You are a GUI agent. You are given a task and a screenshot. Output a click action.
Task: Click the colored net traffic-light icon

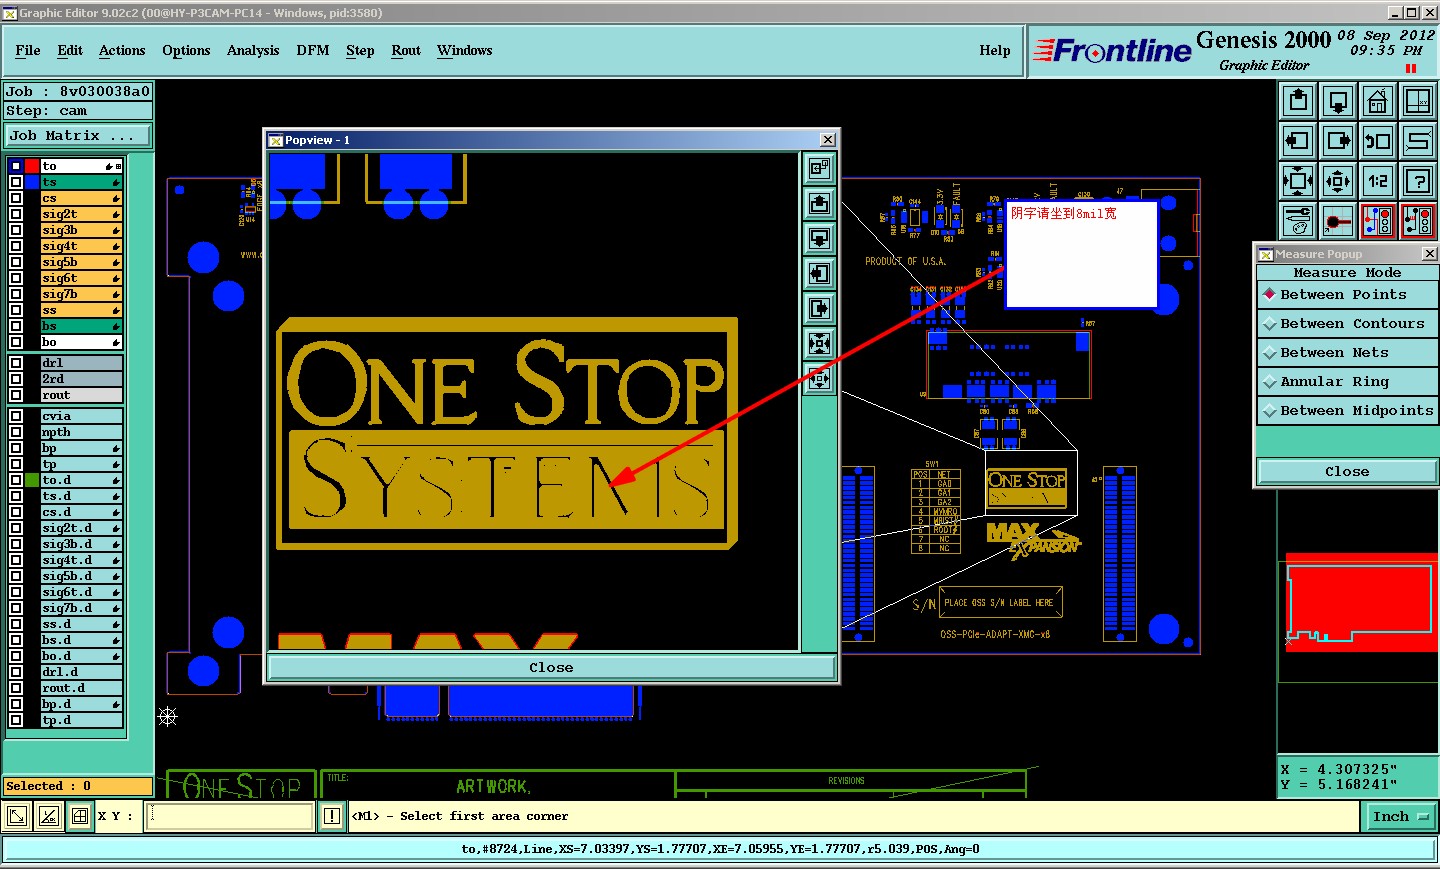click(x=1378, y=221)
